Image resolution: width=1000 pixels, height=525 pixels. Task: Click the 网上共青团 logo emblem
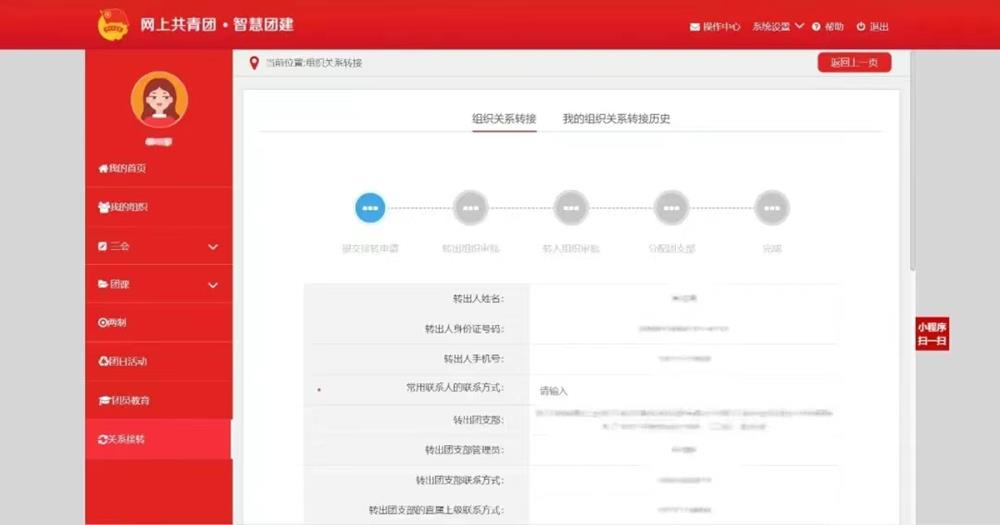(x=113, y=25)
